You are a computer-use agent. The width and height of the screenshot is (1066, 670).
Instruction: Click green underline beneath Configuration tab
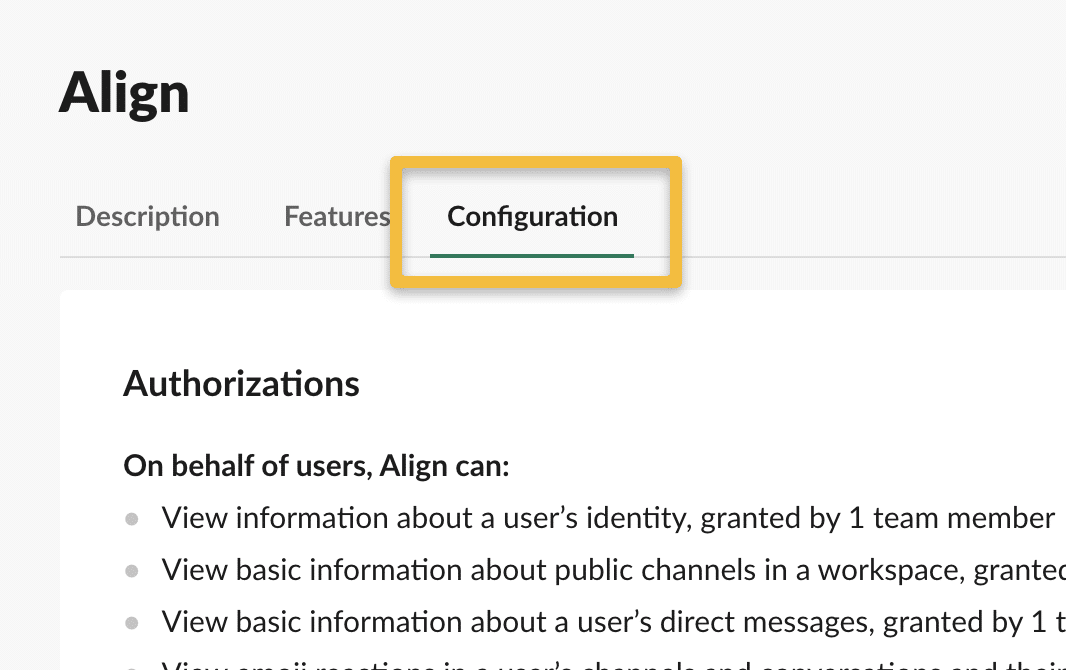532,255
